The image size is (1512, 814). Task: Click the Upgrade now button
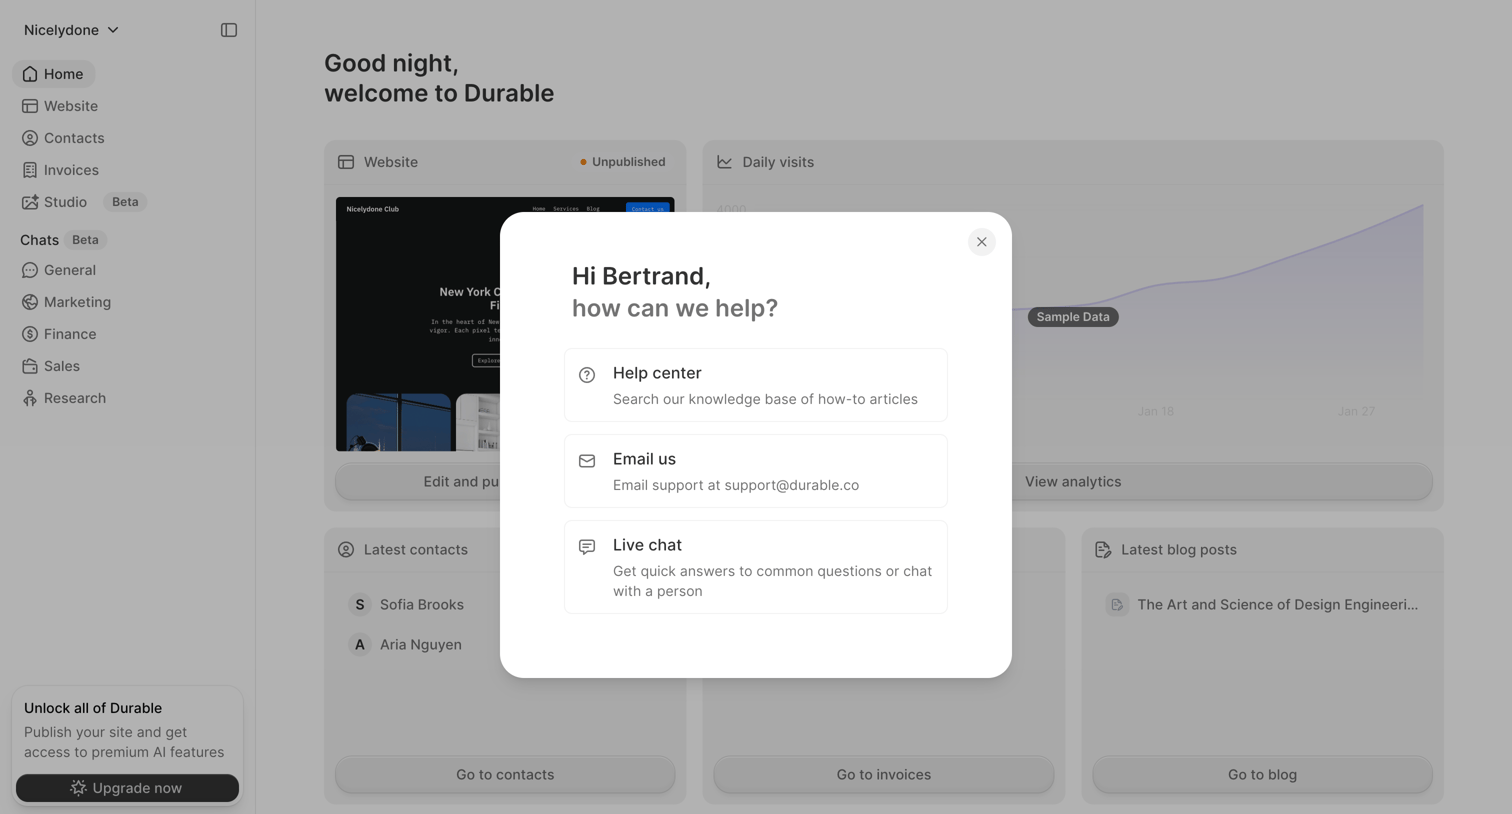click(x=127, y=788)
